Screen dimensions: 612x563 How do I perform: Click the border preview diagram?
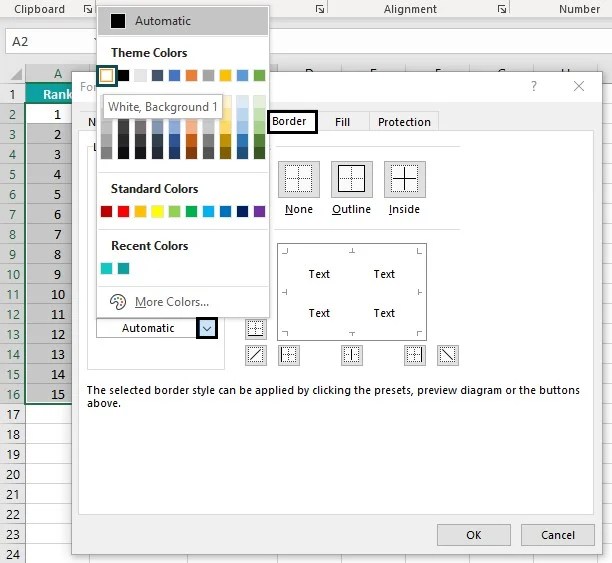click(x=352, y=292)
